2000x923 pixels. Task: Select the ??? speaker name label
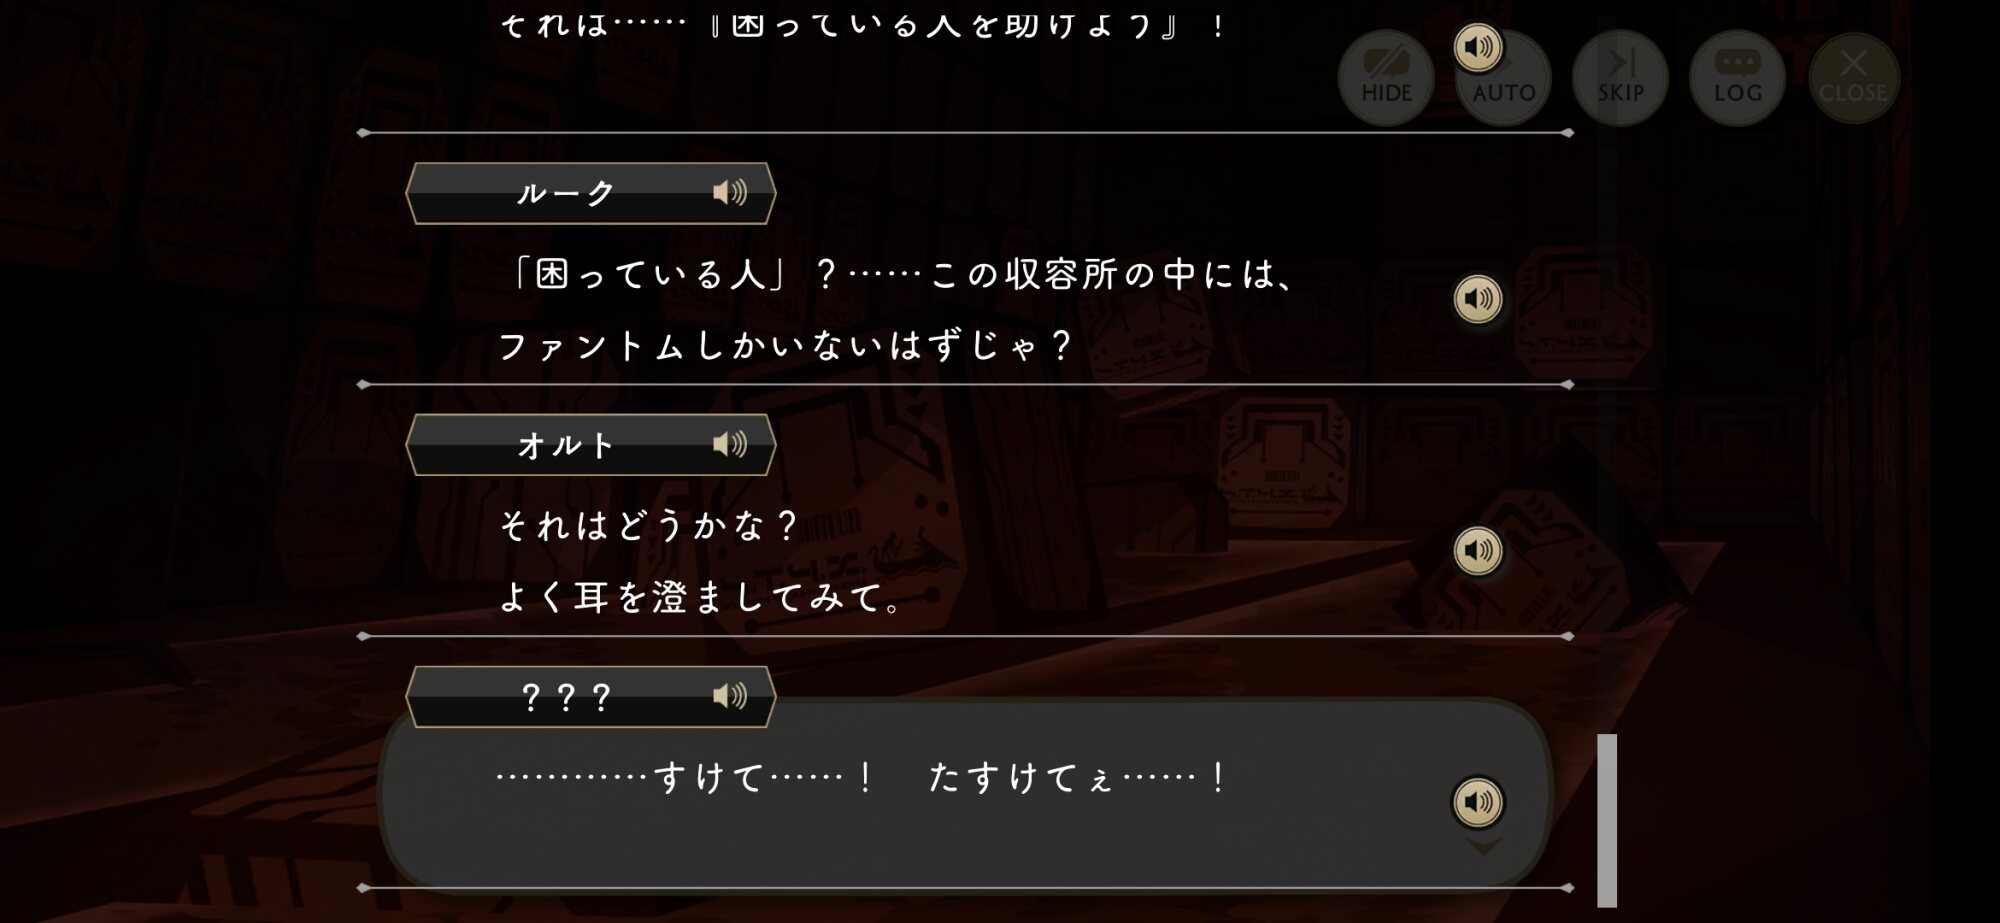565,697
